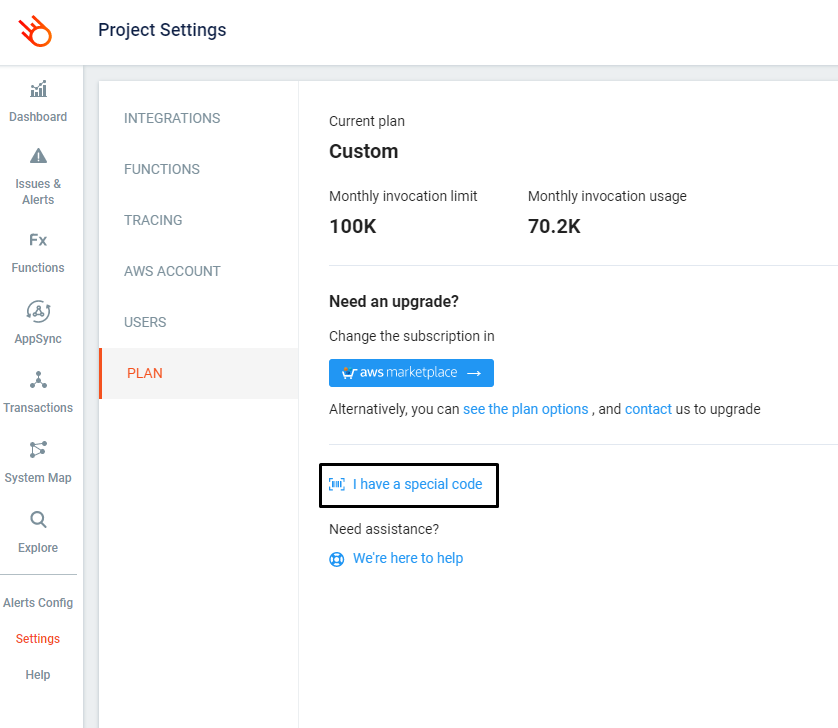Open Issues & Alerts warning icon

coord(38,156)
